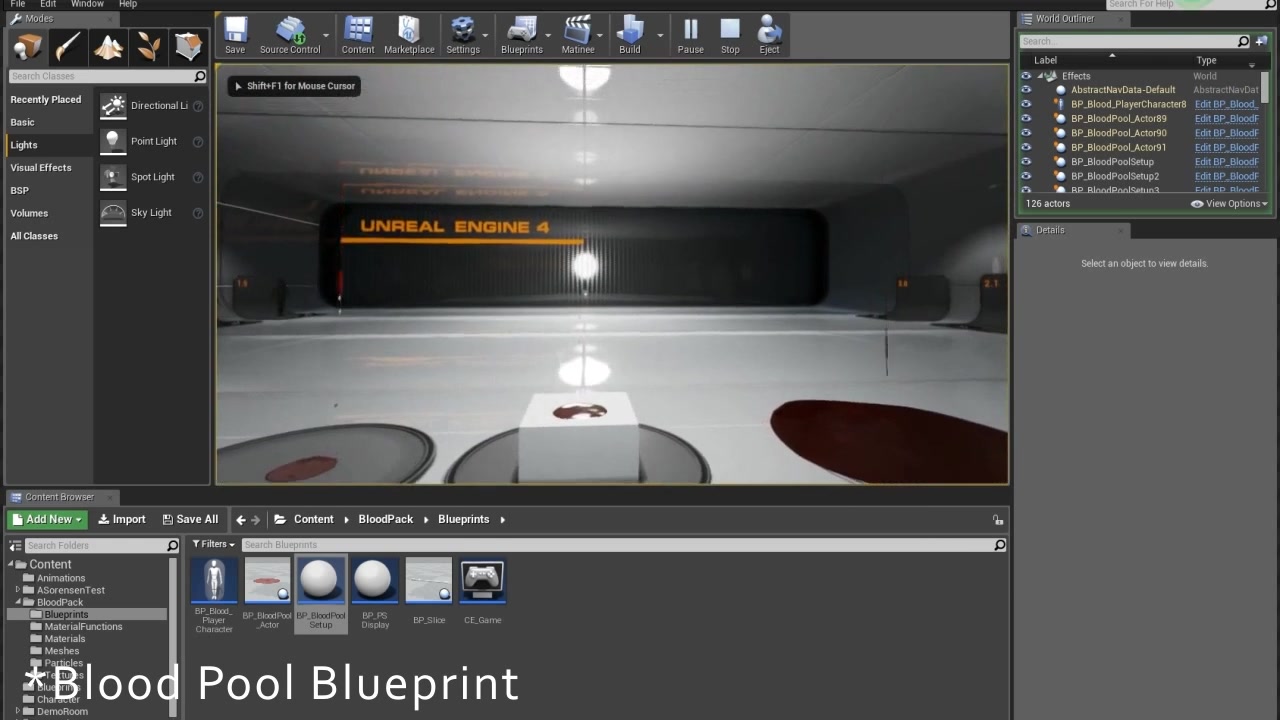Open the View Options dropdown

click(x=1229, y=204)
